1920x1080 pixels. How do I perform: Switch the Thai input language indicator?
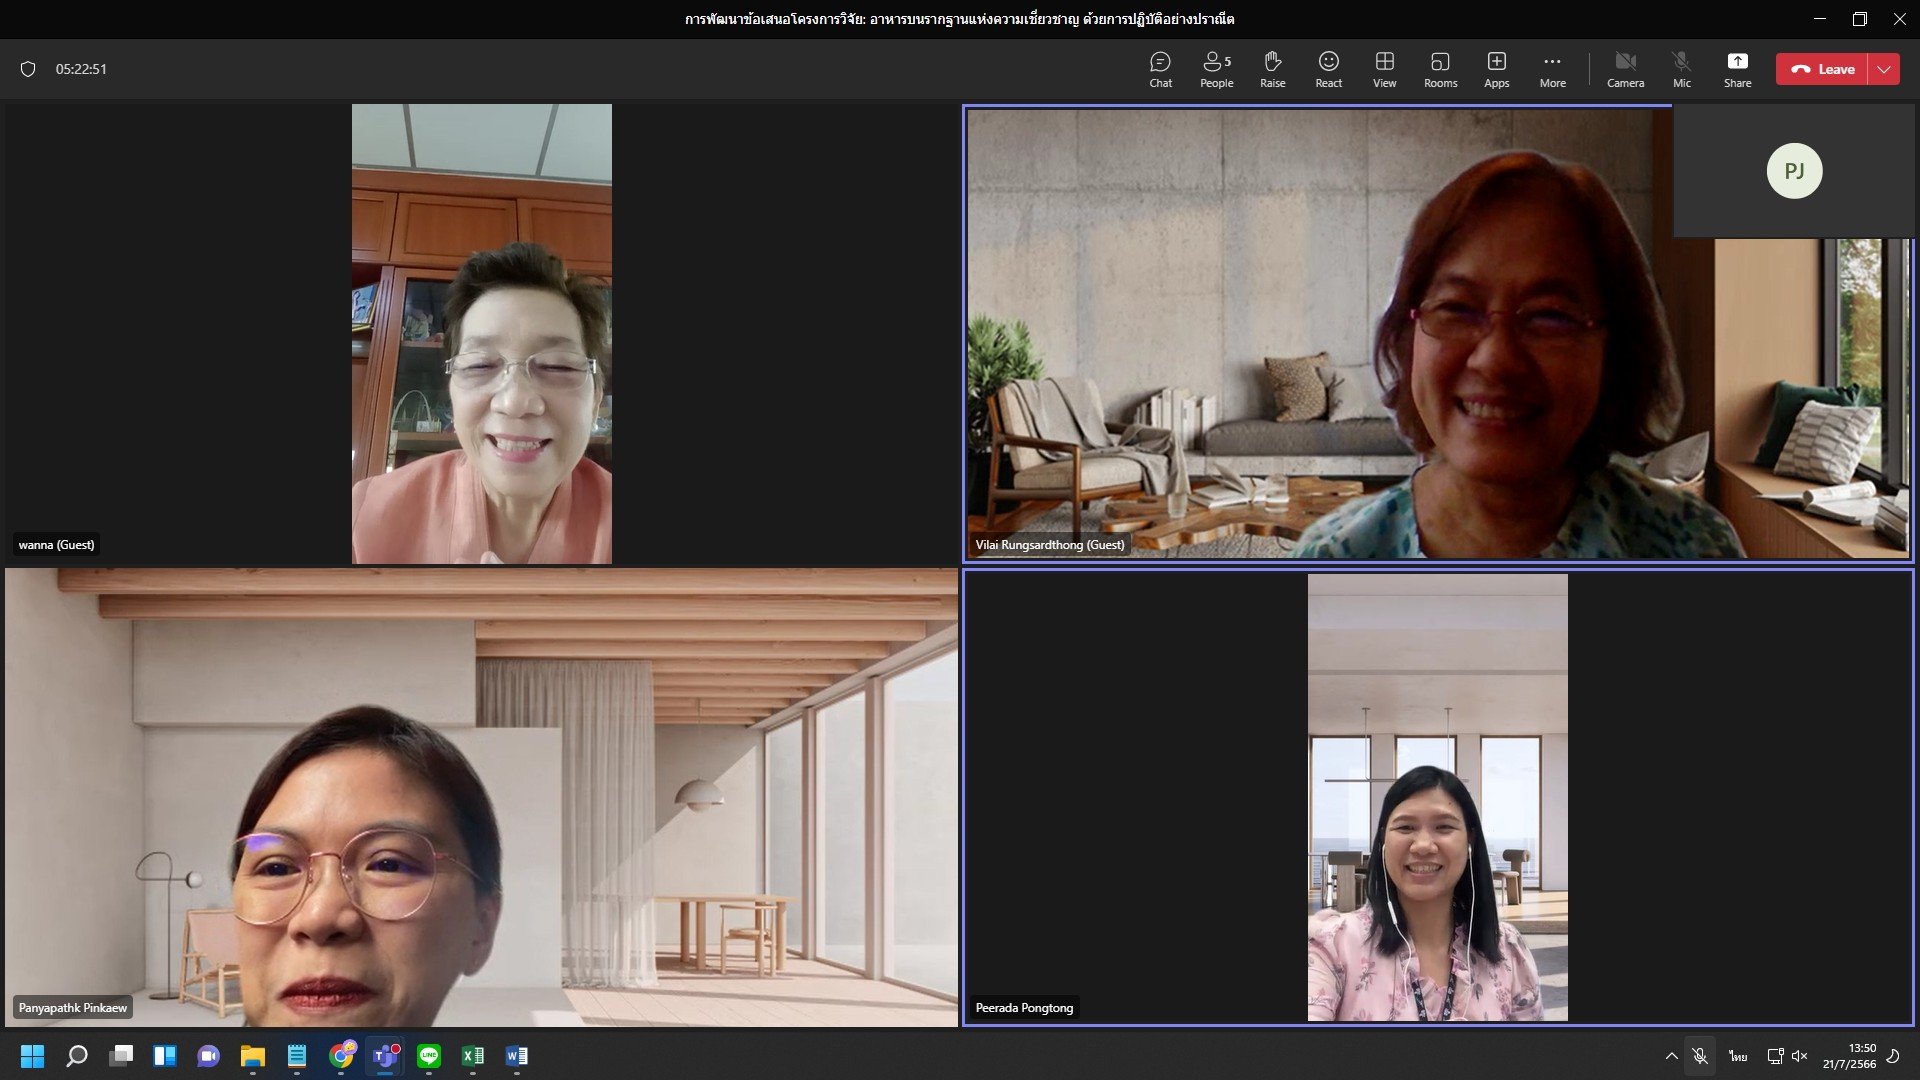(1738, 1056)
